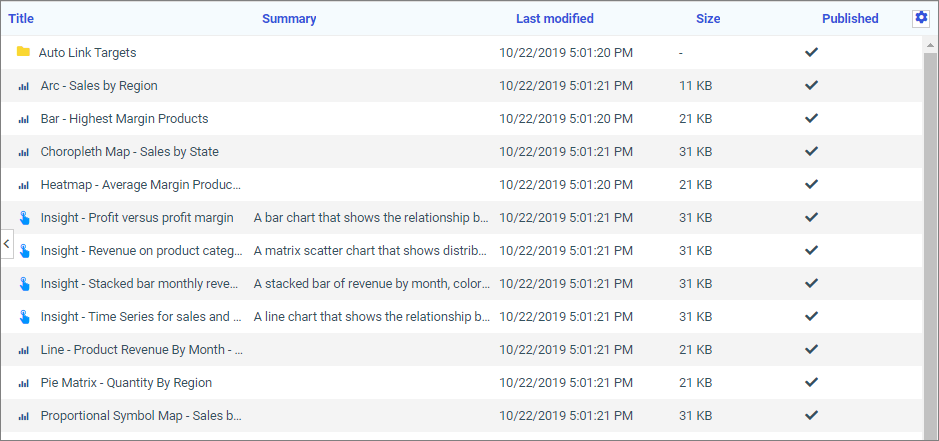Sort by the Title column header
This screenshot has width=939, height=441.
[x=21, y=18]
